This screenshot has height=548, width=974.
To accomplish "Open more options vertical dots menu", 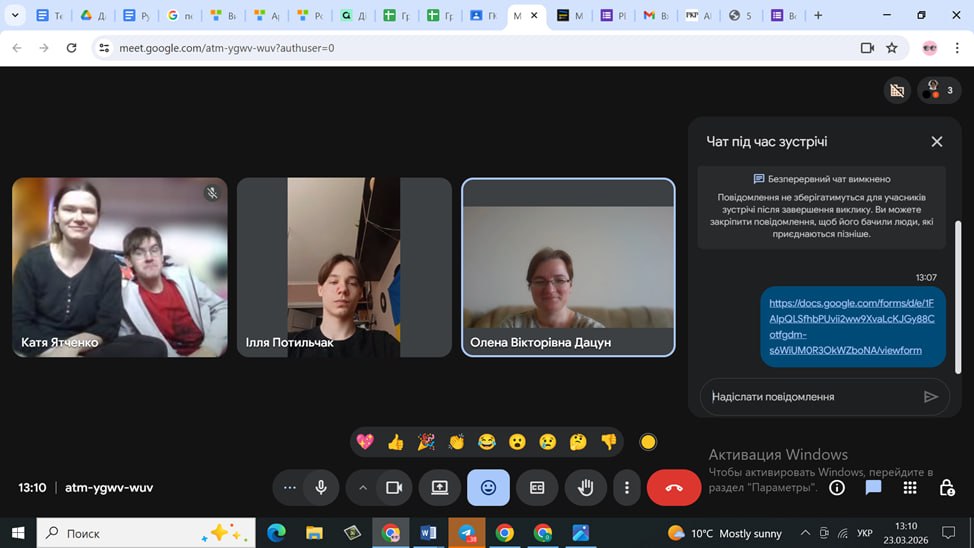I will pos(627,488).
